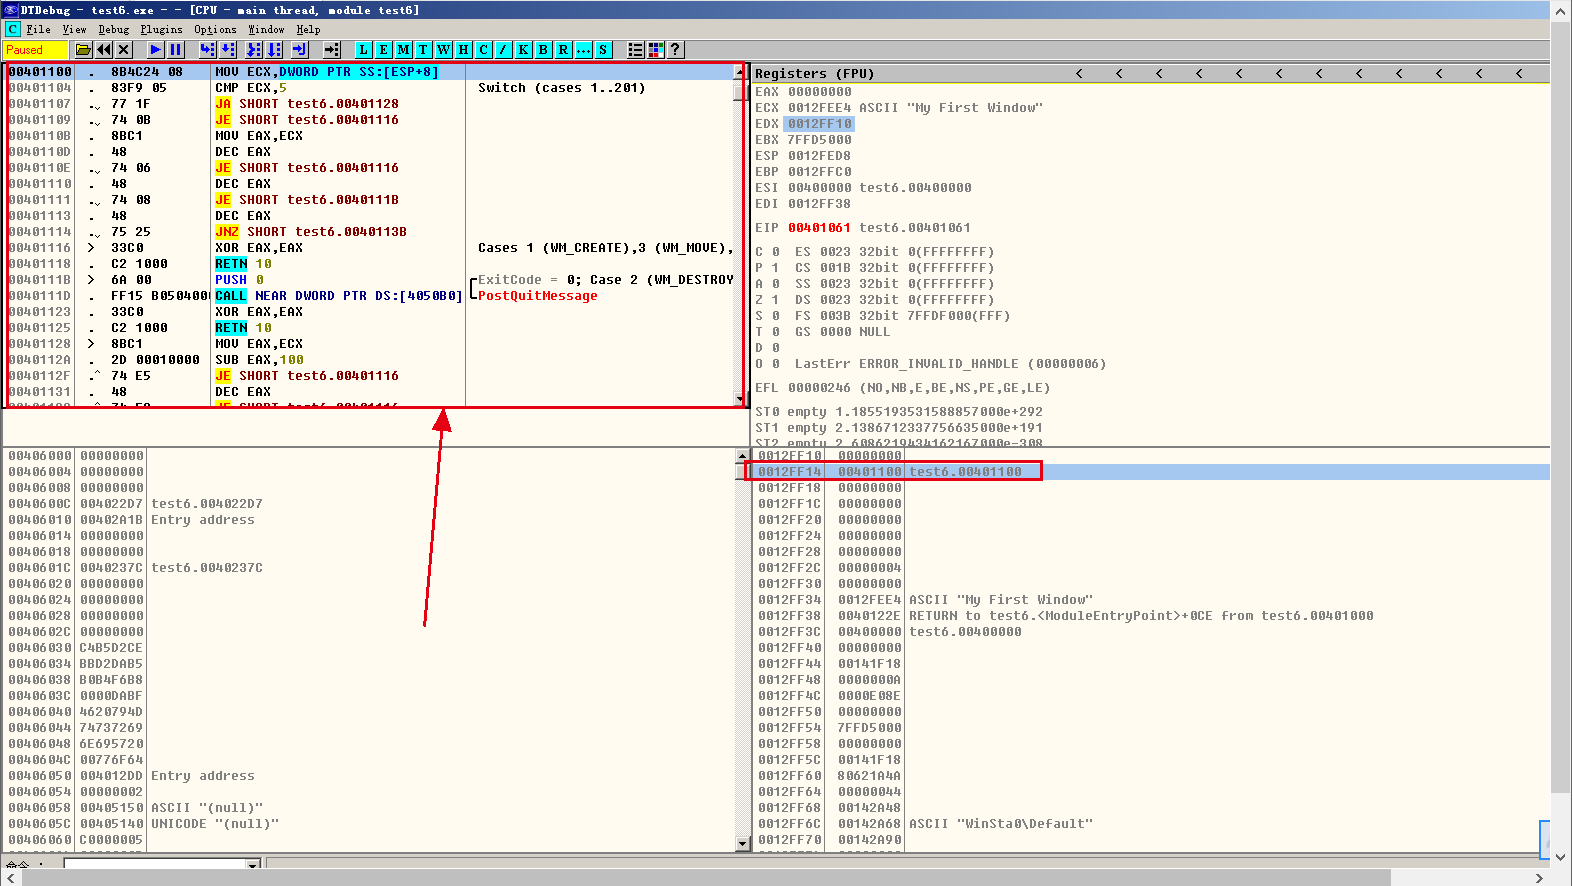Viewport: 1573px width, 886px height.
Task: Click the command input field at the bottom
Action: (155, 864)
